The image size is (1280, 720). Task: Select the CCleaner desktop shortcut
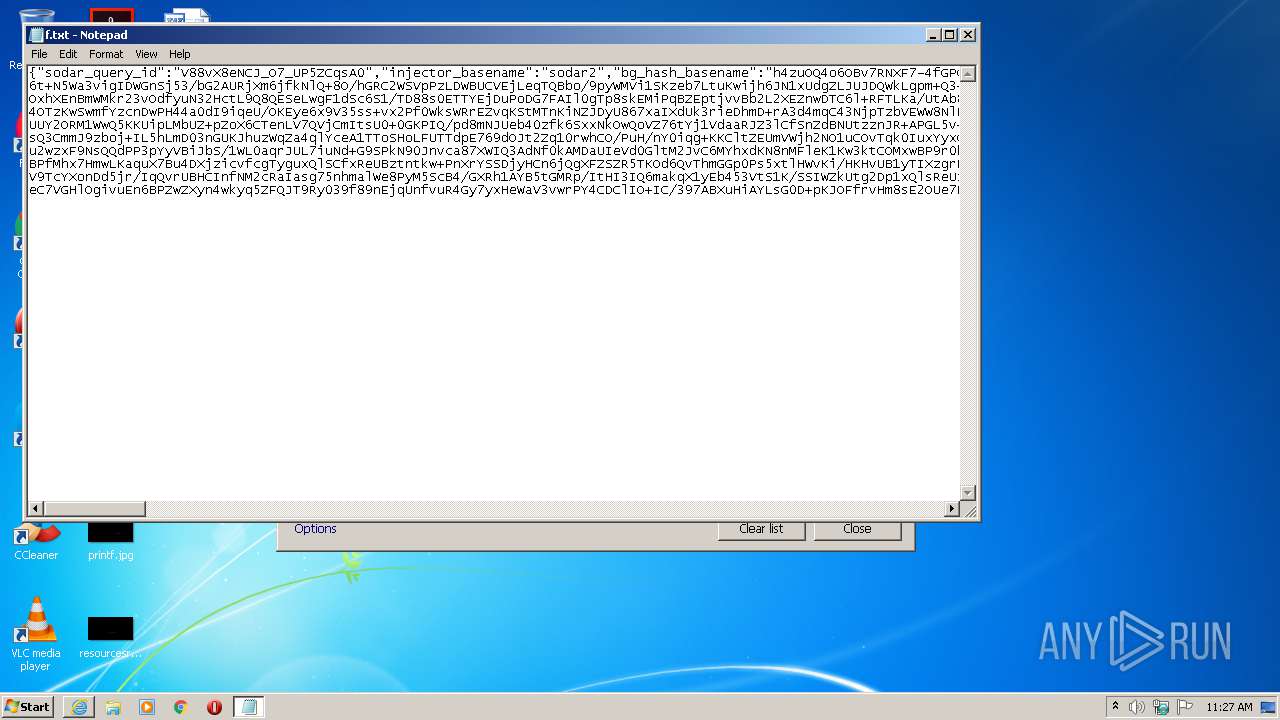(x=36, y=541)
